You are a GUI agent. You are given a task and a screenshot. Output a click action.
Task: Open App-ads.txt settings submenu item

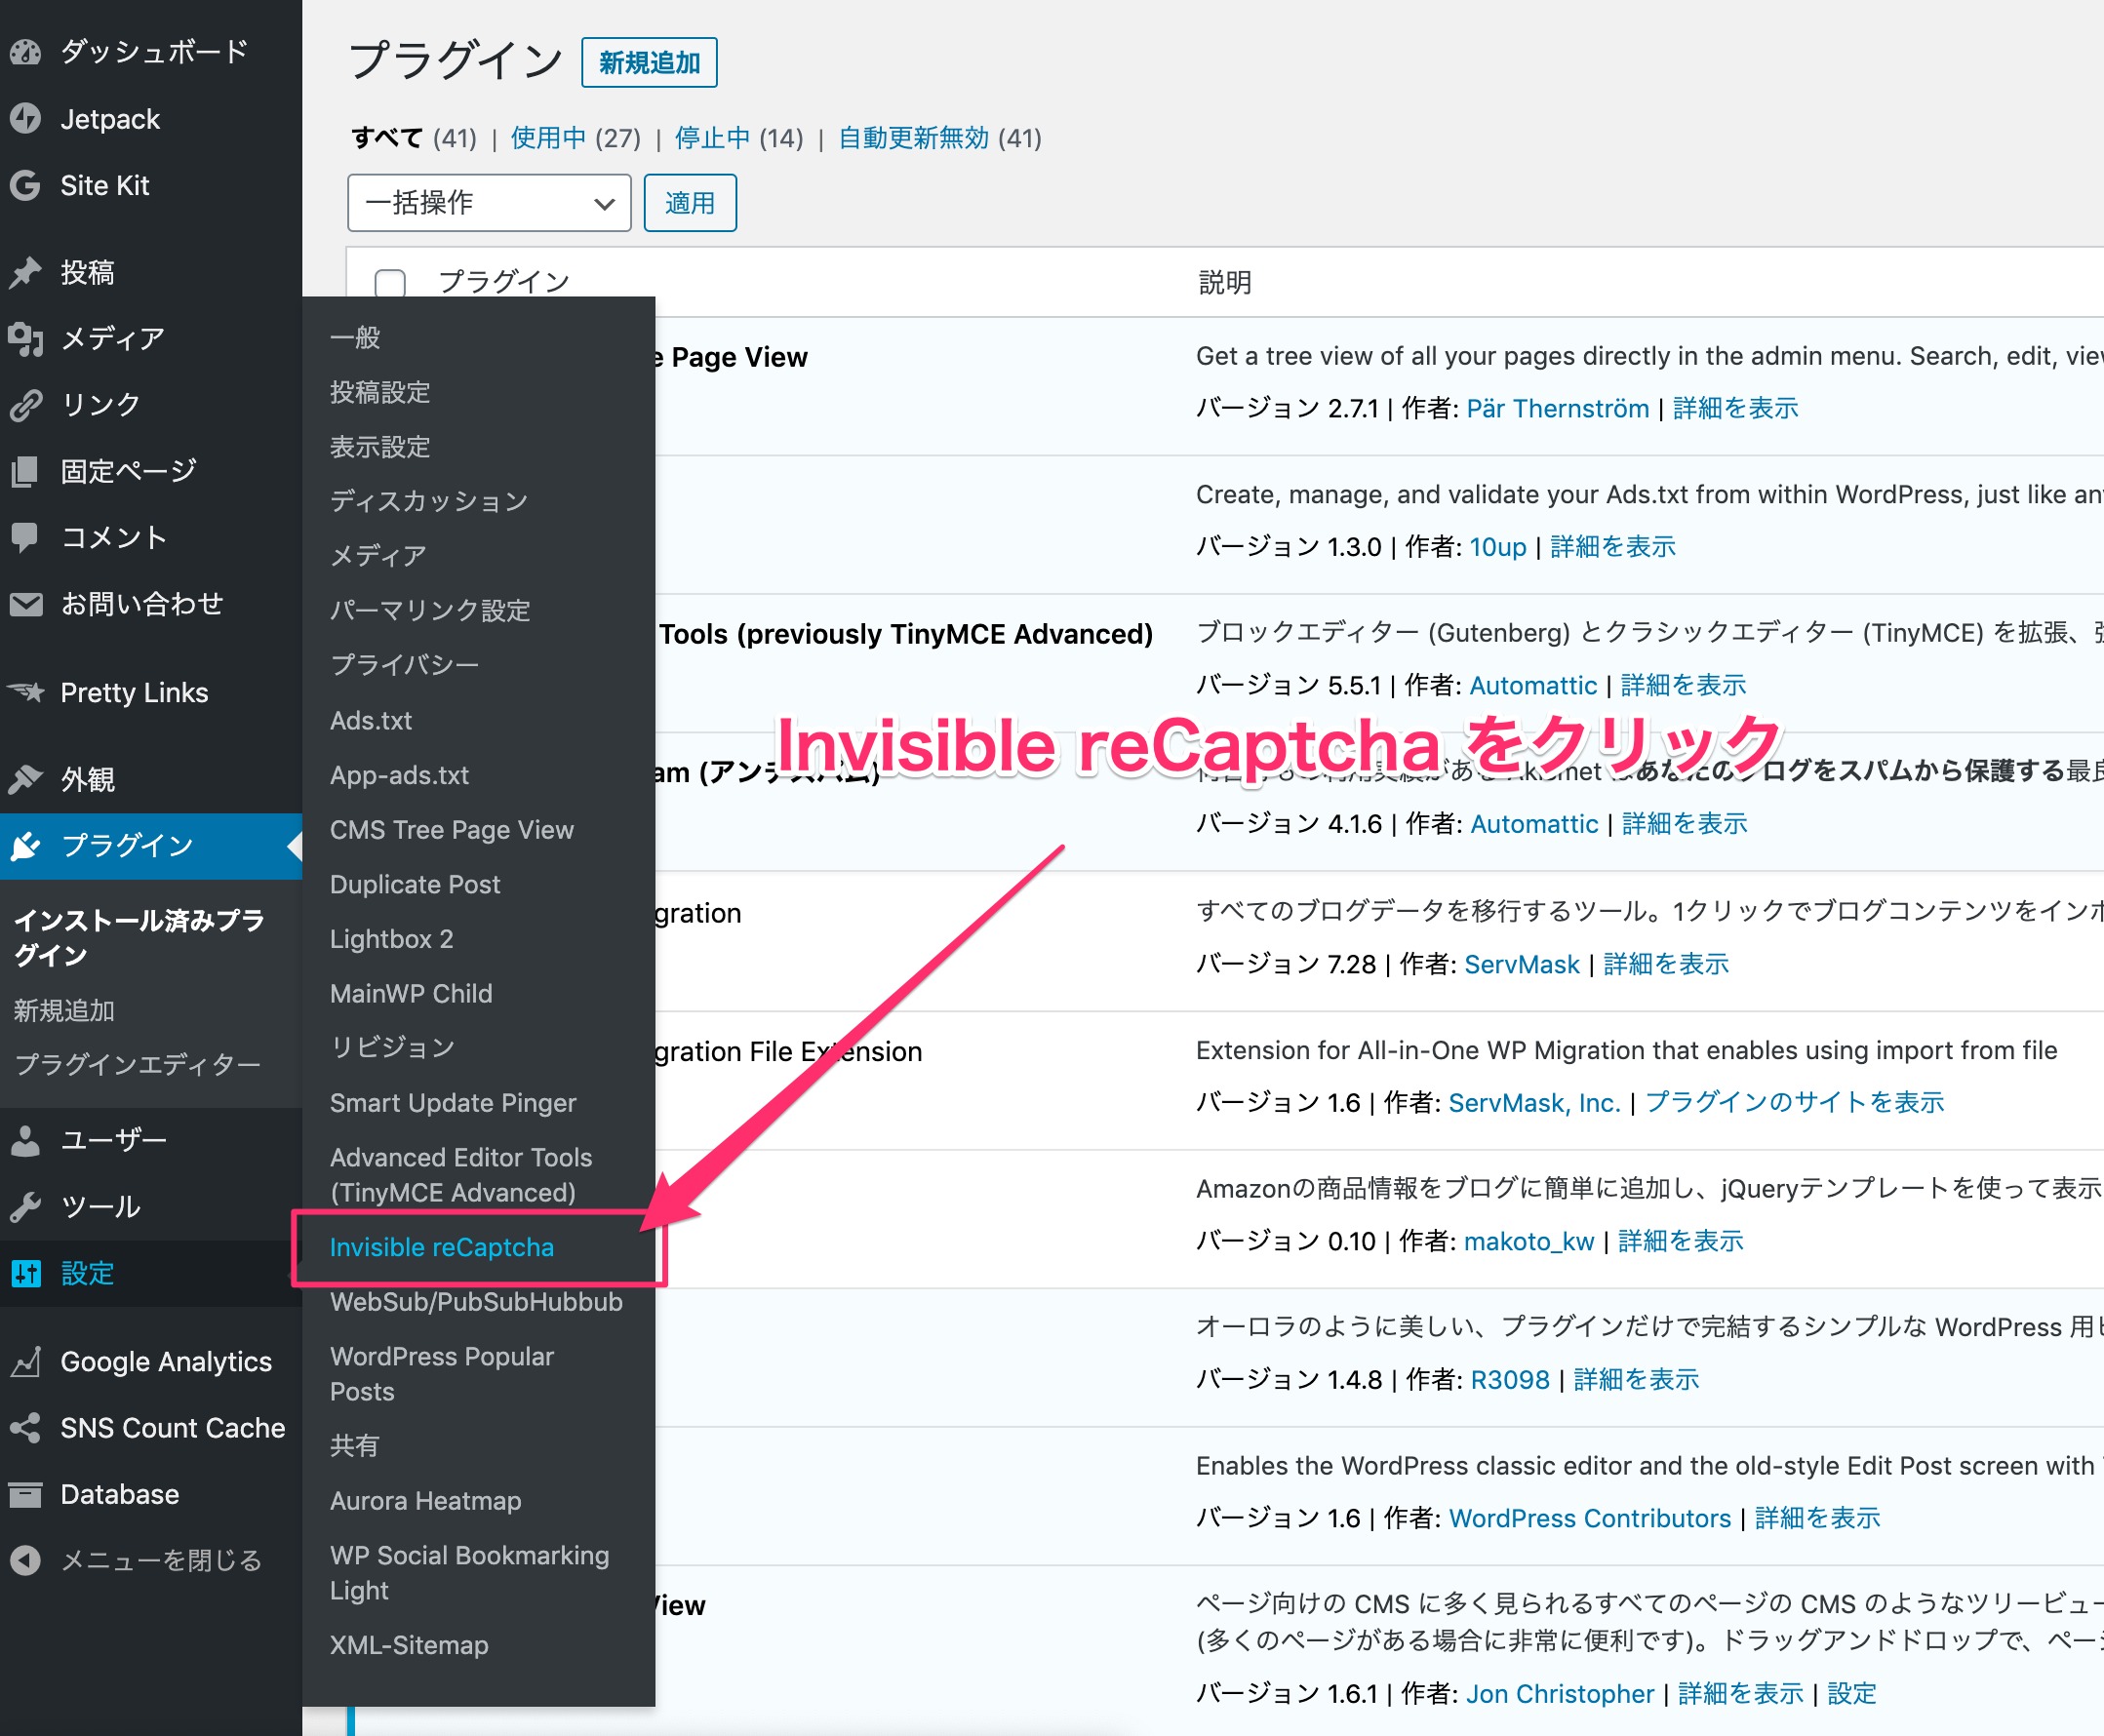pos(399,775)
